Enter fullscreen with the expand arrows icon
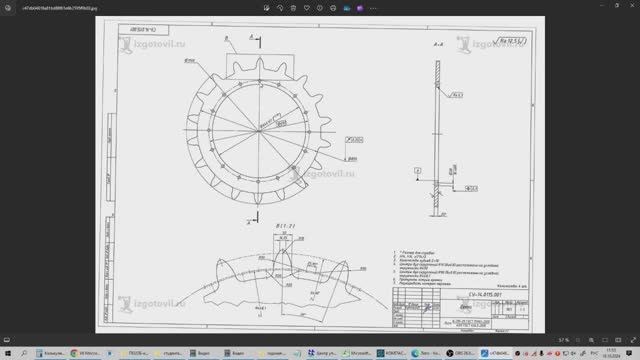The height and width of the screenshot is (360, 640). (633, 340)
